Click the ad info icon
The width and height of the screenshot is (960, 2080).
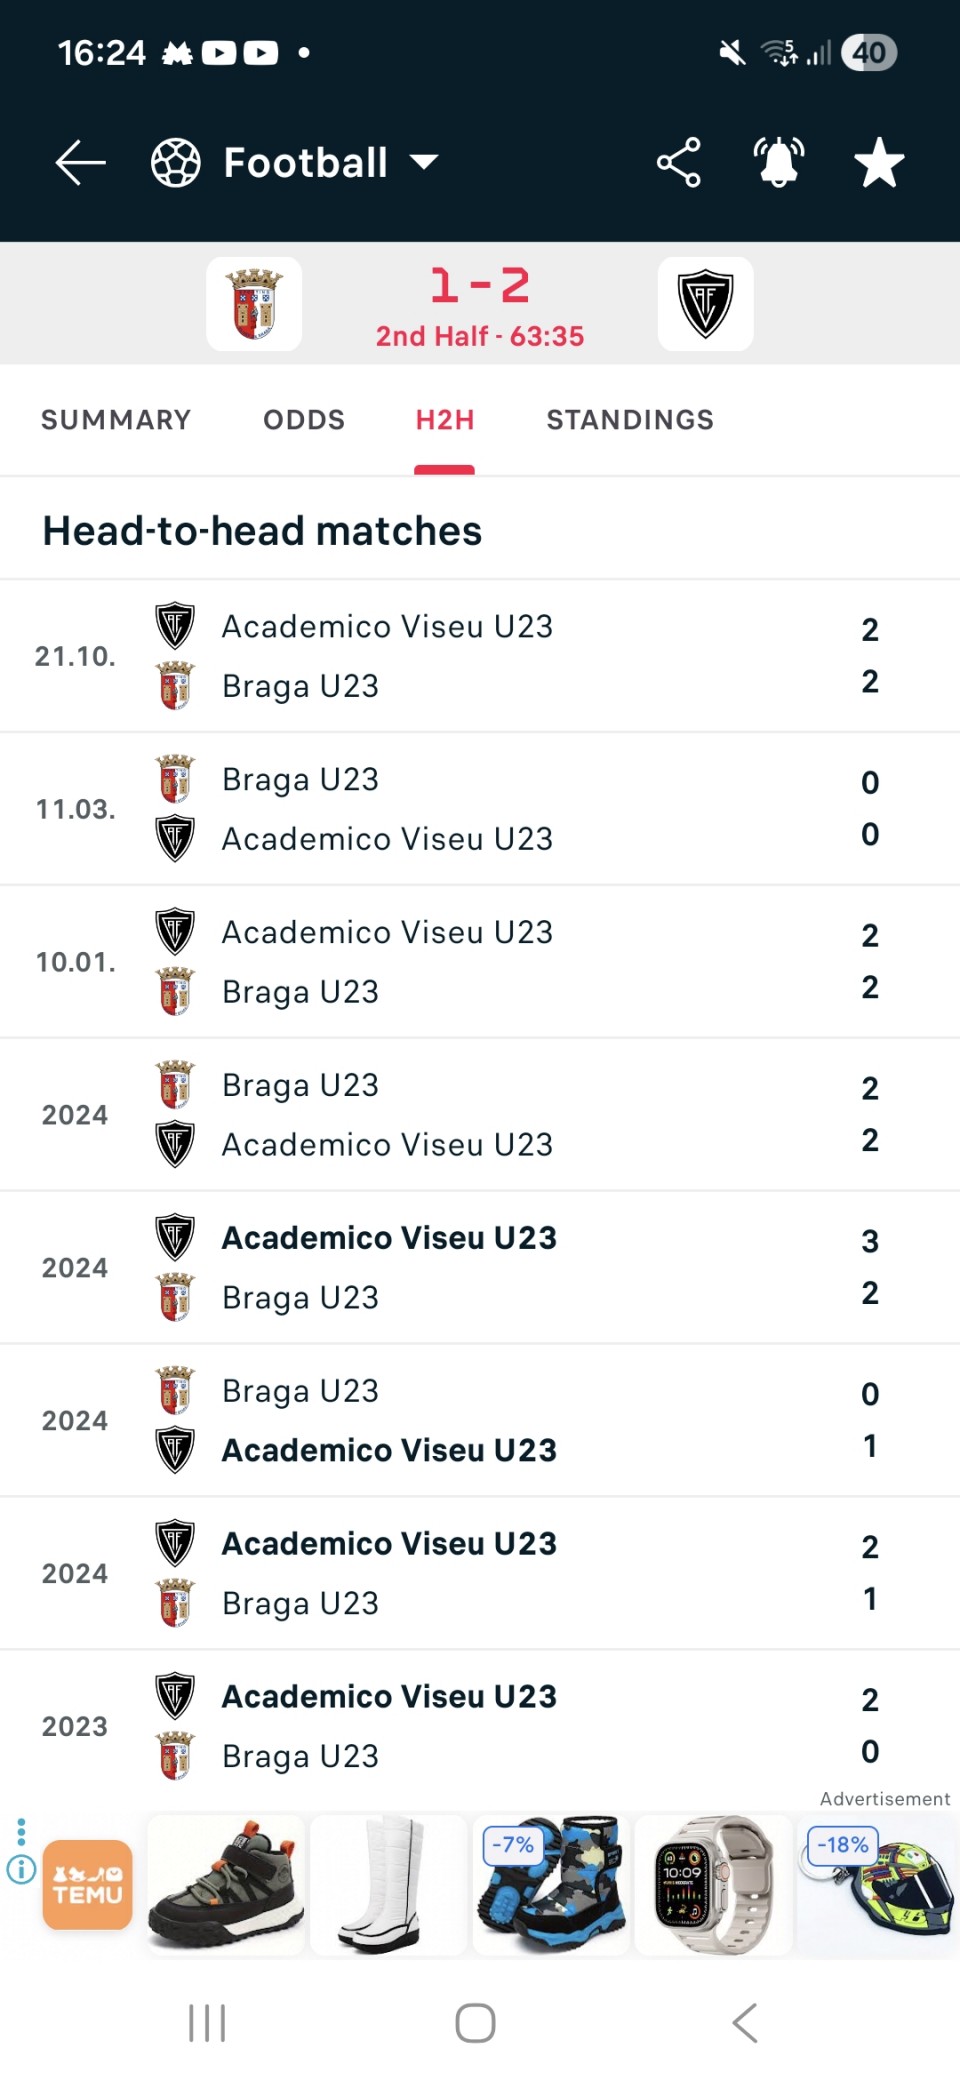click(x=21, y=1869)
